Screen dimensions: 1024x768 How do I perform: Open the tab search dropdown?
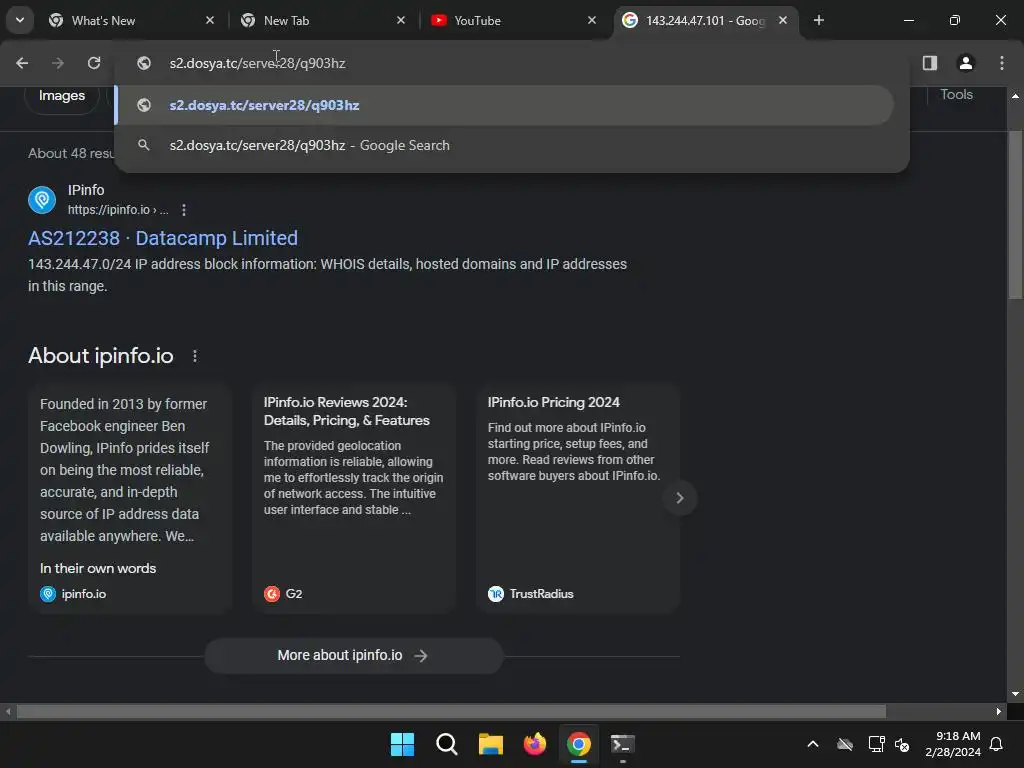pyautogui.click(x=20, y=20)
